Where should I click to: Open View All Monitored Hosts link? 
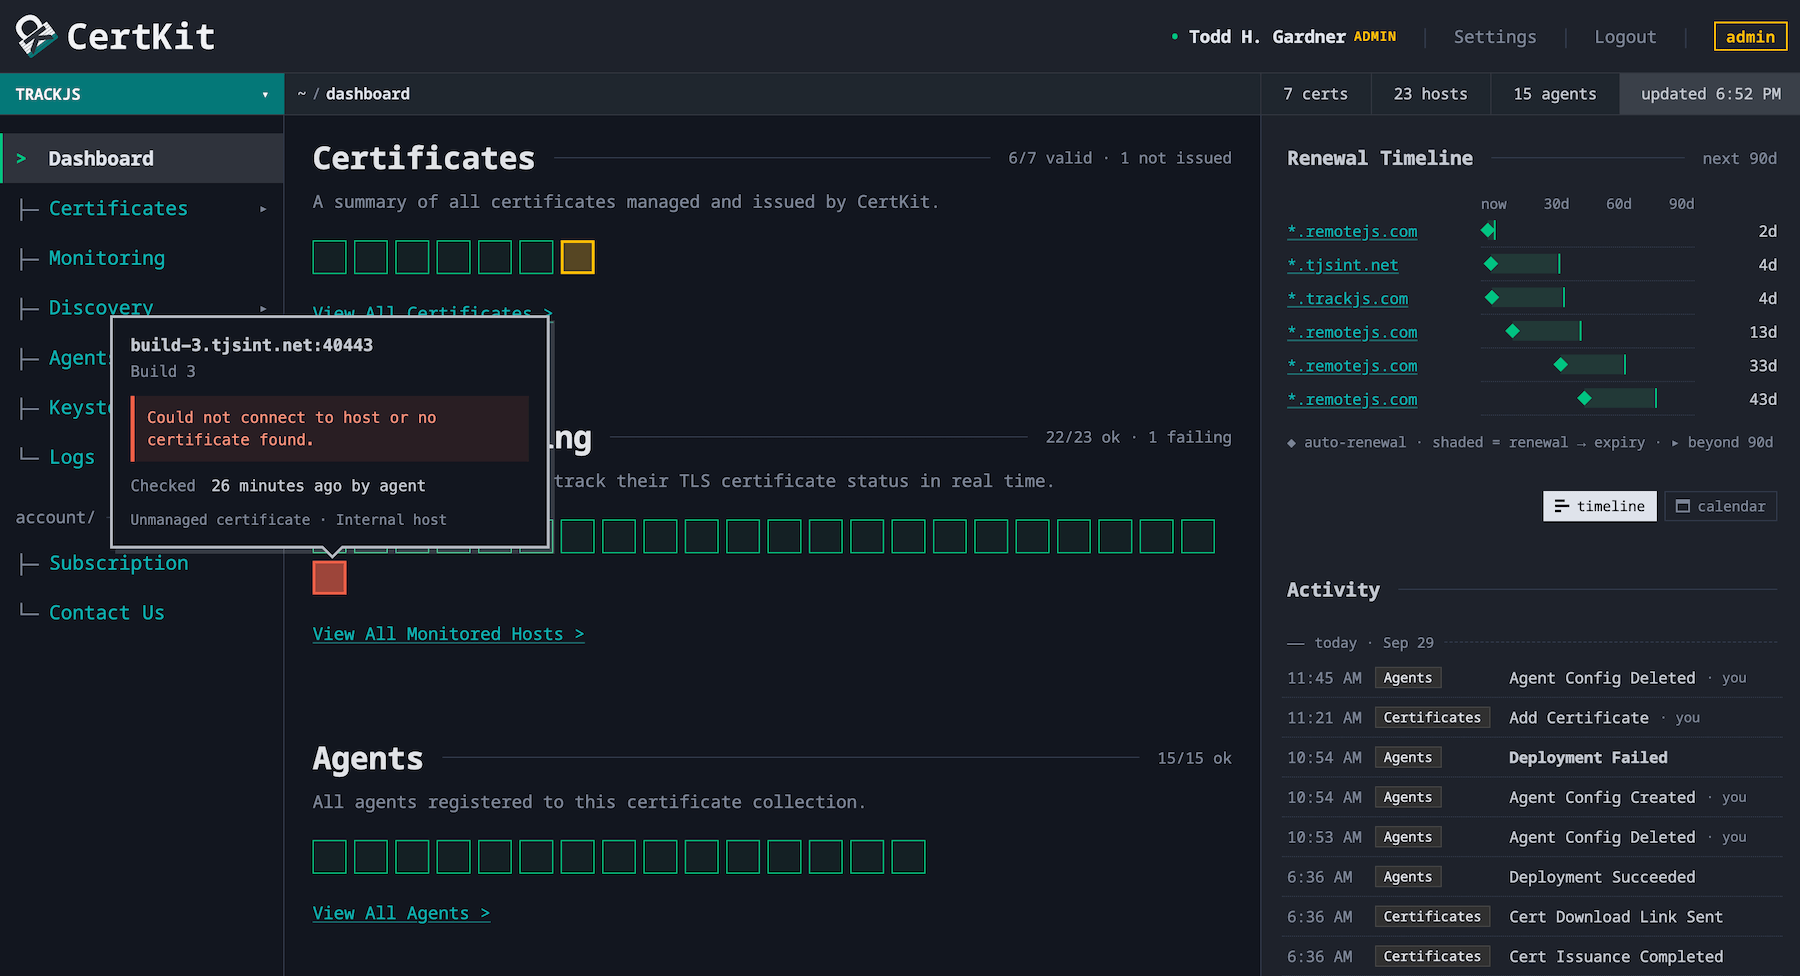(x=448, y=634)
